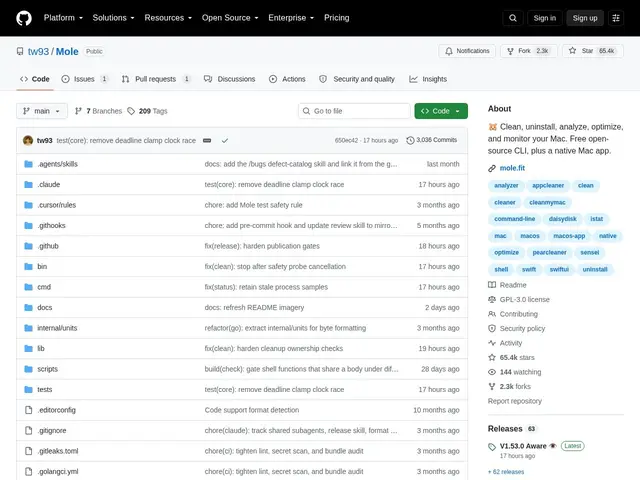
Task: Open the Open Source dropdown menu
Action: click(230, 18)
